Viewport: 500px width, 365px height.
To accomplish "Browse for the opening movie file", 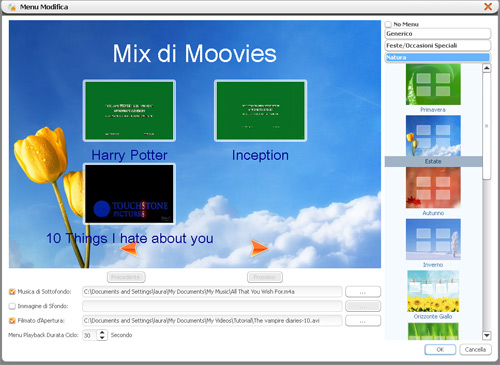I will [x=363, y=321].
